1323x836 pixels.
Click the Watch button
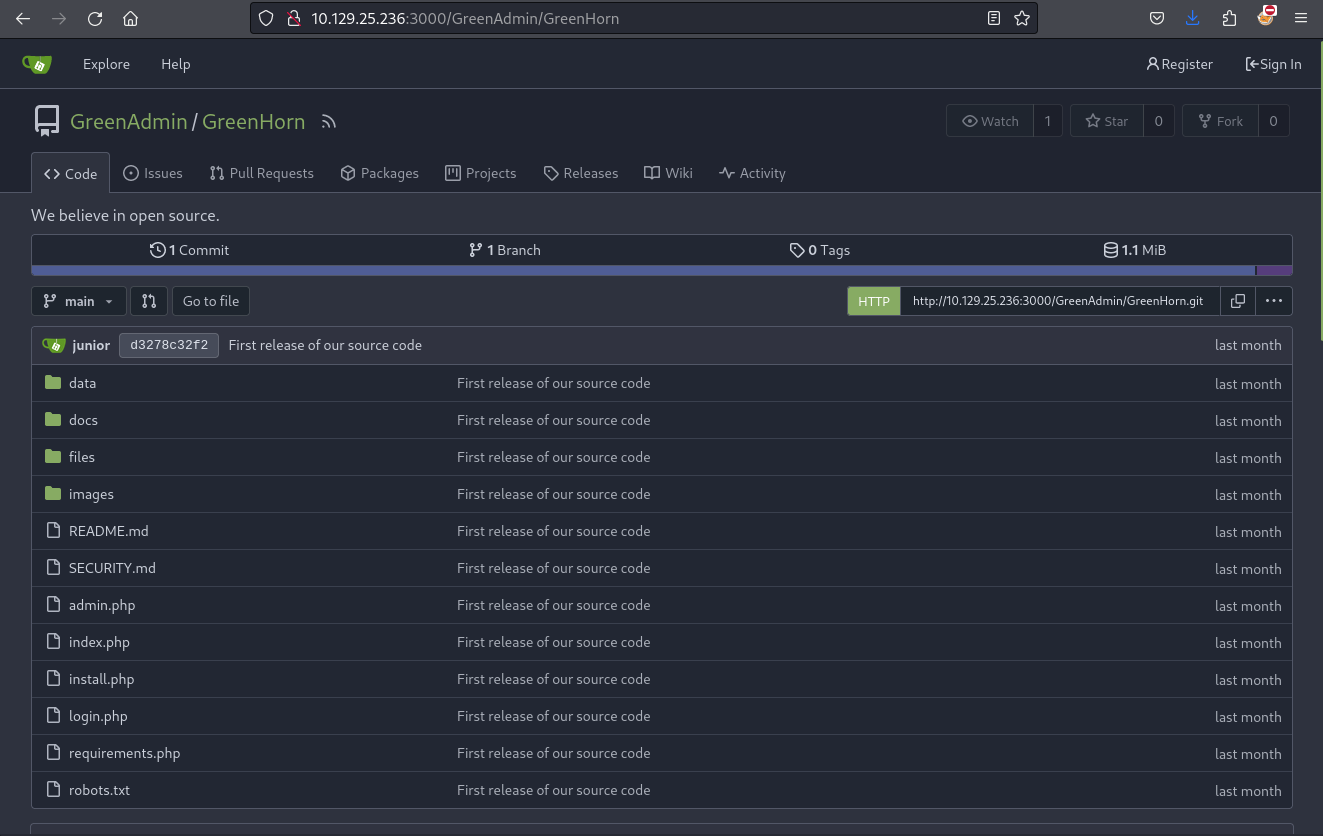coord(990,121)
